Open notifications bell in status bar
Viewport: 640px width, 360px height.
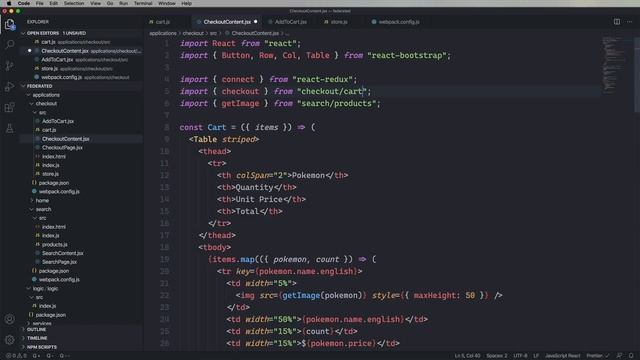631,356
